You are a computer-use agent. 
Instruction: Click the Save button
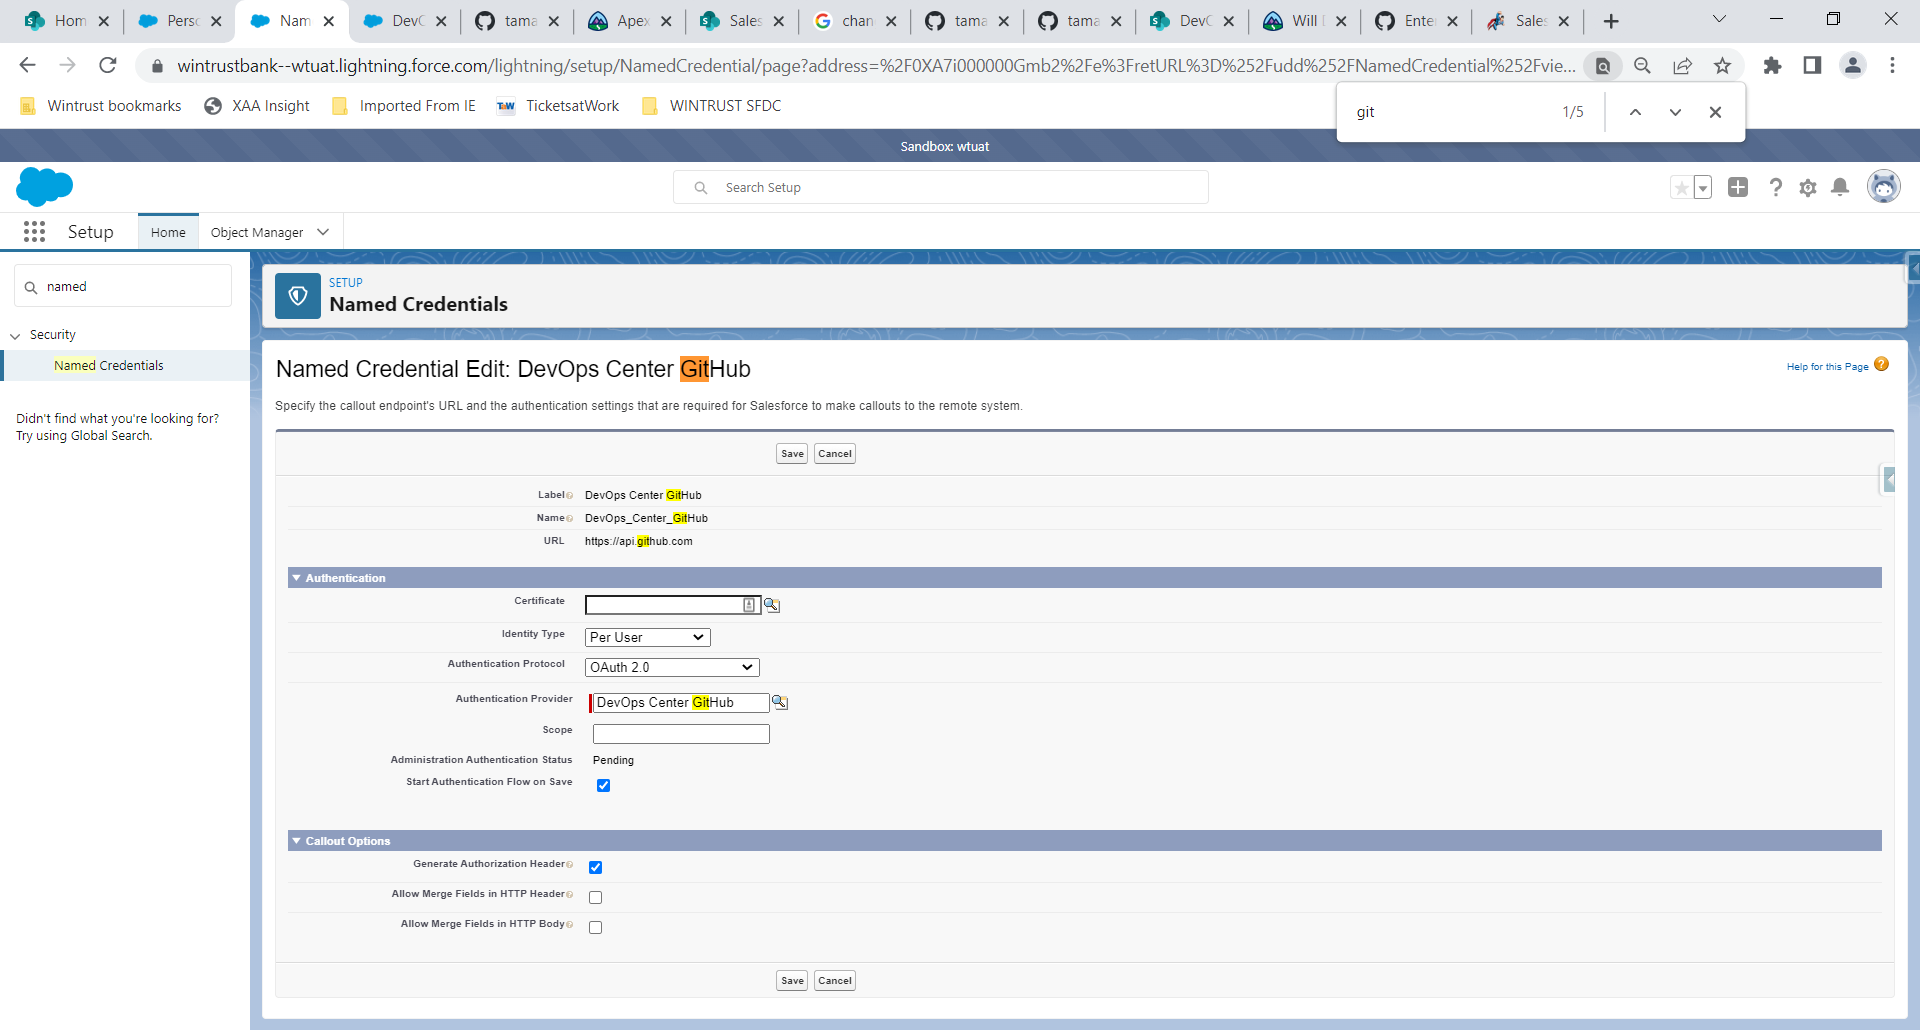coord(791,453)
